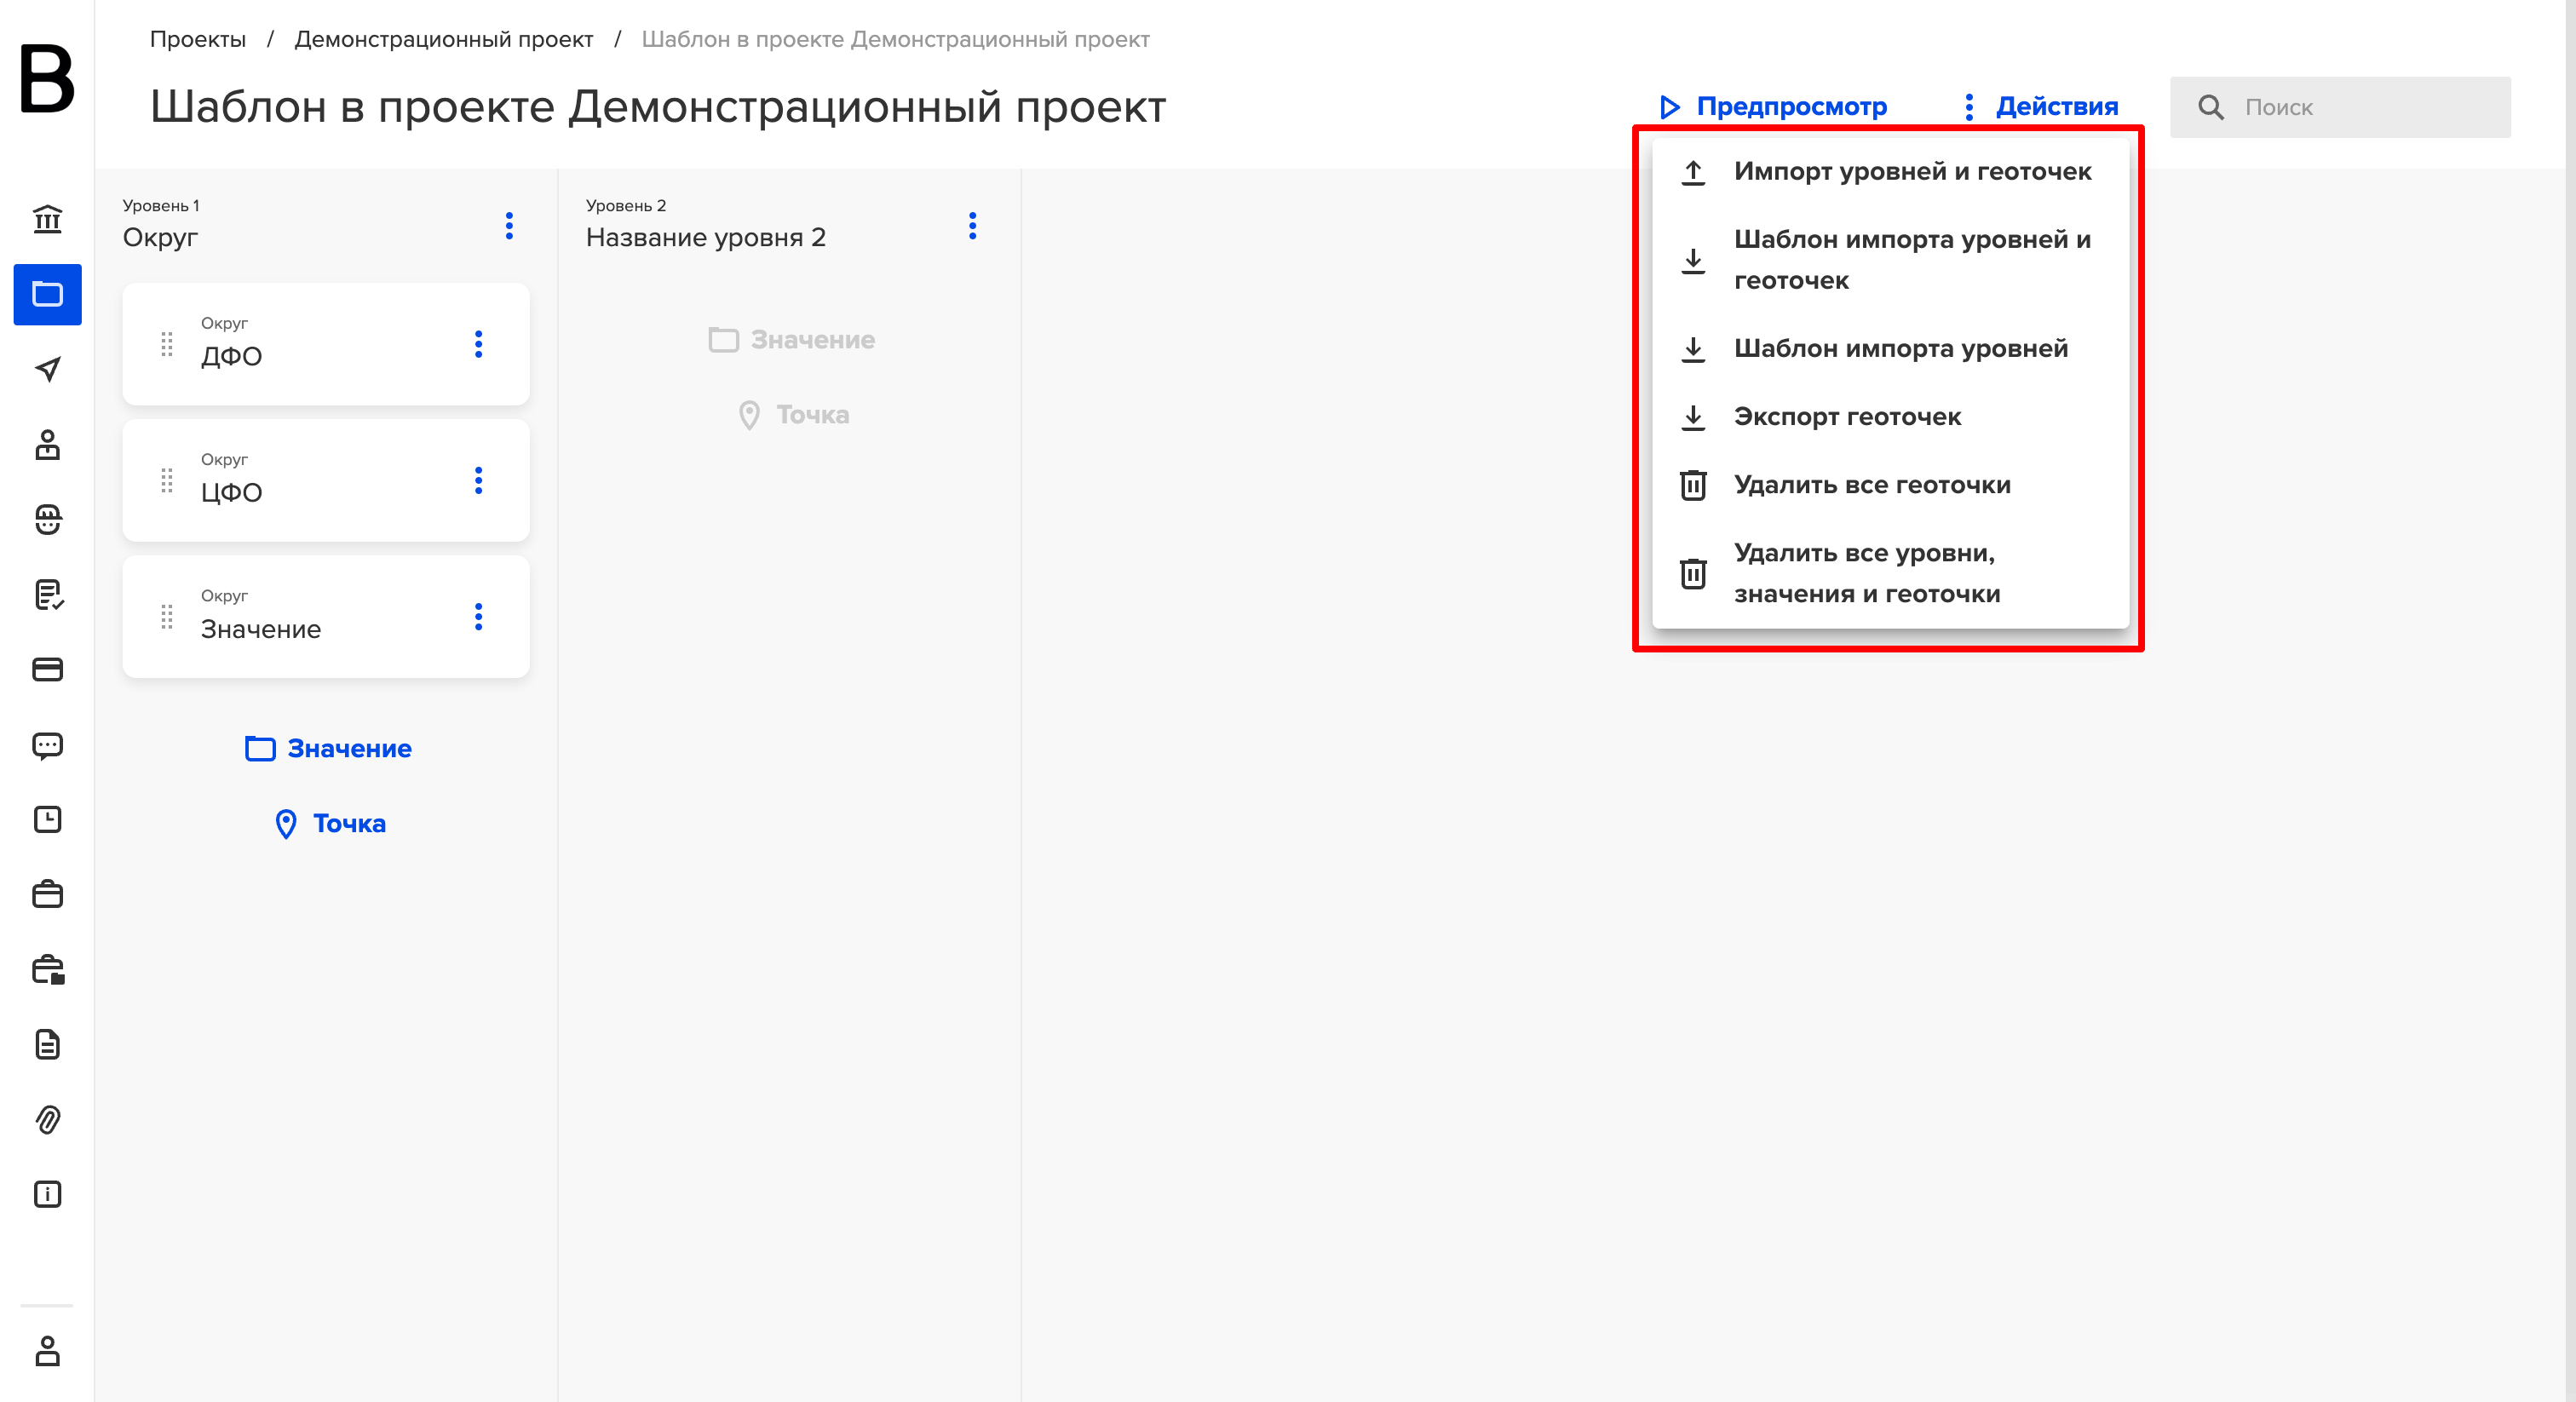Open the three-dot menu on the ДФО card
This screenshot has width=2576, height=1402.
(478, 344)
